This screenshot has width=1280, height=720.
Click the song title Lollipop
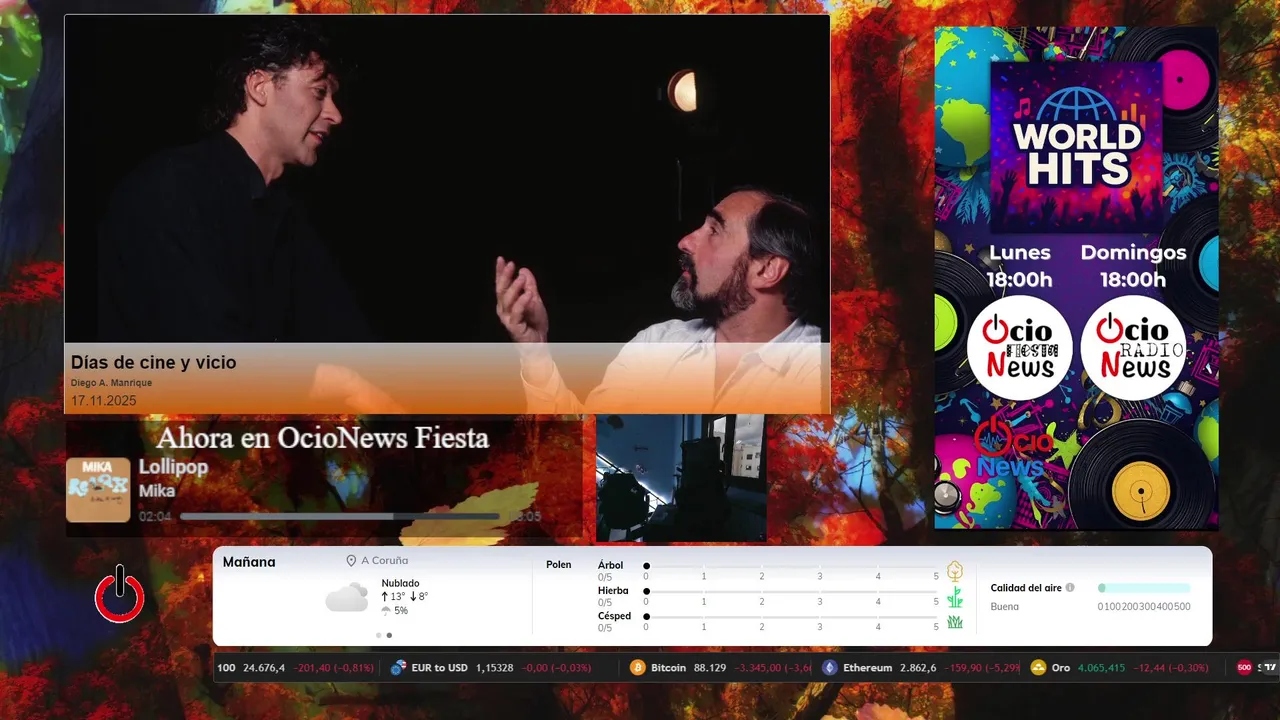[173, 467]
